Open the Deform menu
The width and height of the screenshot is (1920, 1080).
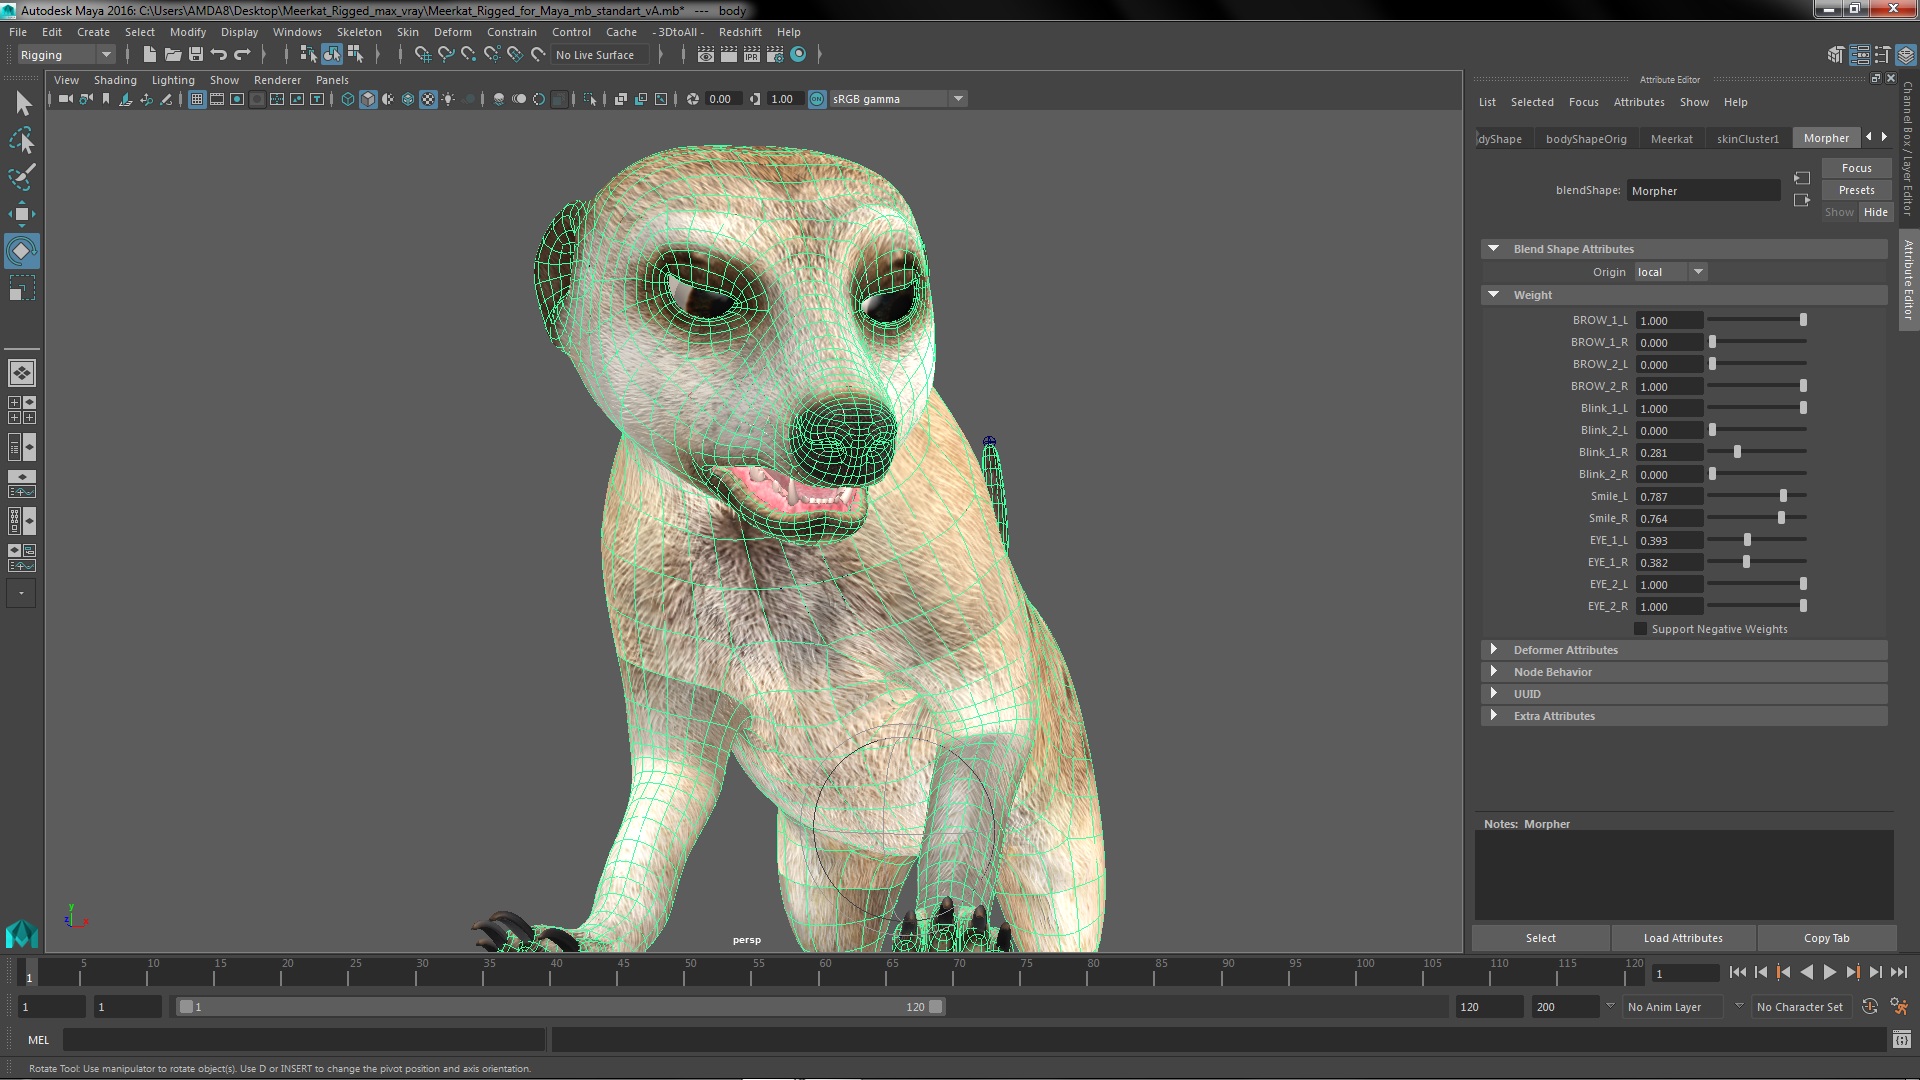click(452, 32)
